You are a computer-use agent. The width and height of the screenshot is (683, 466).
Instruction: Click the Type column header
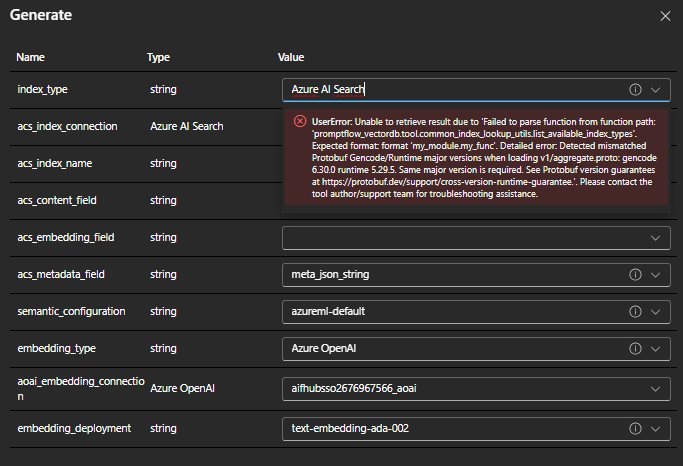pyautogui.click(x=158, y=57)
